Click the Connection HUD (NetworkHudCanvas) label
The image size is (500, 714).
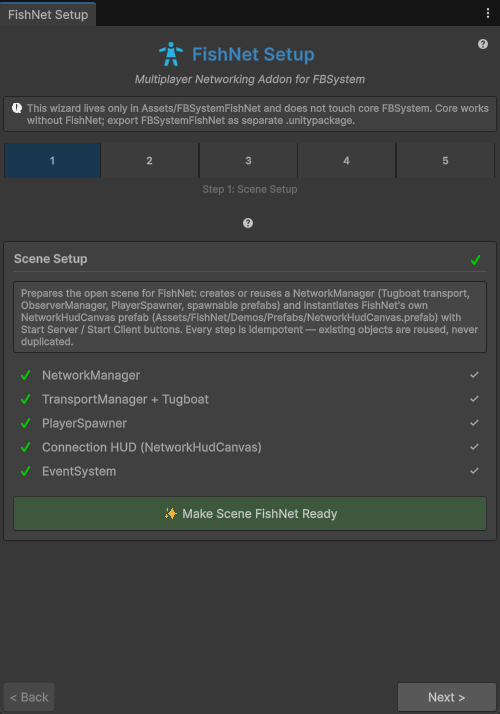pyautogui.click(x=152, y=447)
